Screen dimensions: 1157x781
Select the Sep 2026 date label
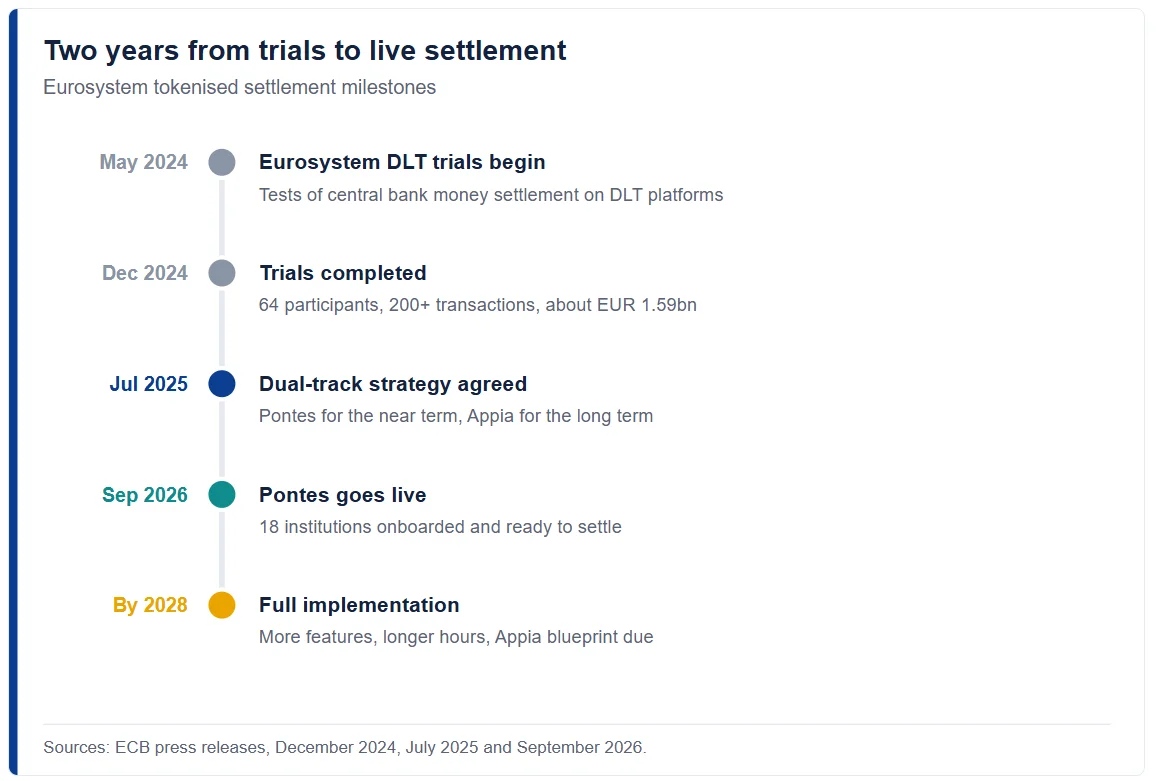(145, 495)
